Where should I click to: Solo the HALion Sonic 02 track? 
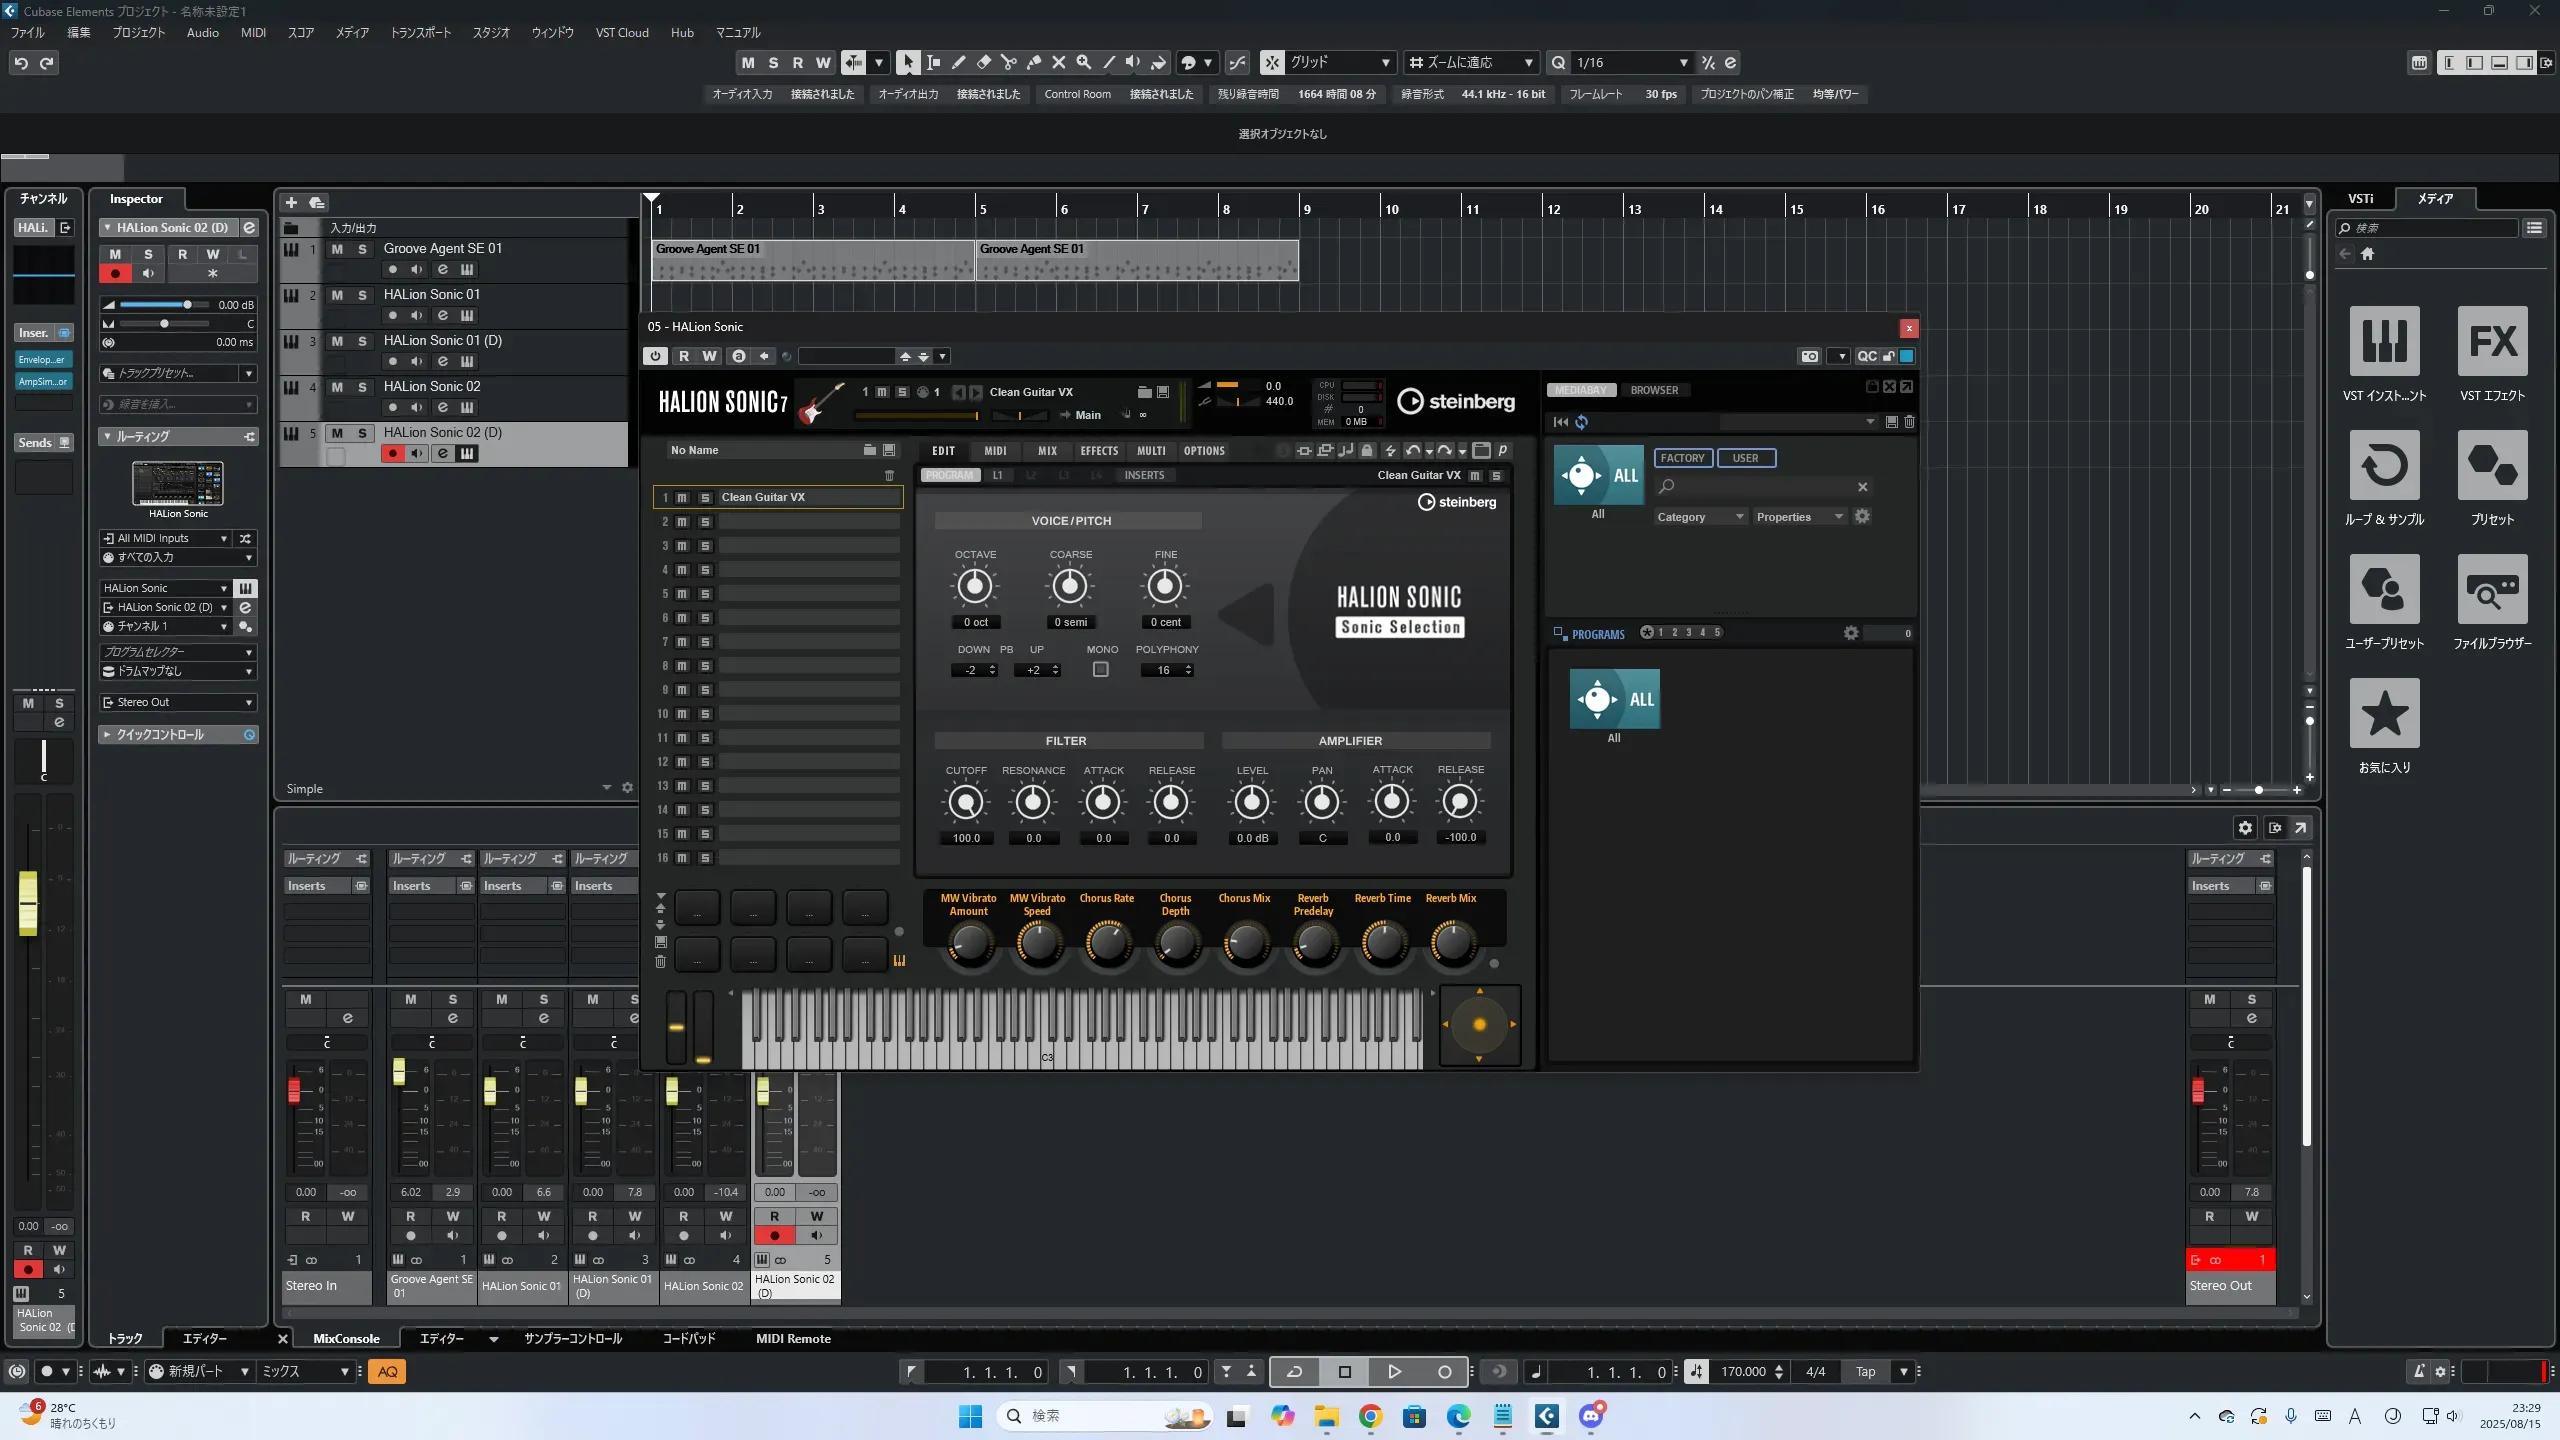[362, 387]
